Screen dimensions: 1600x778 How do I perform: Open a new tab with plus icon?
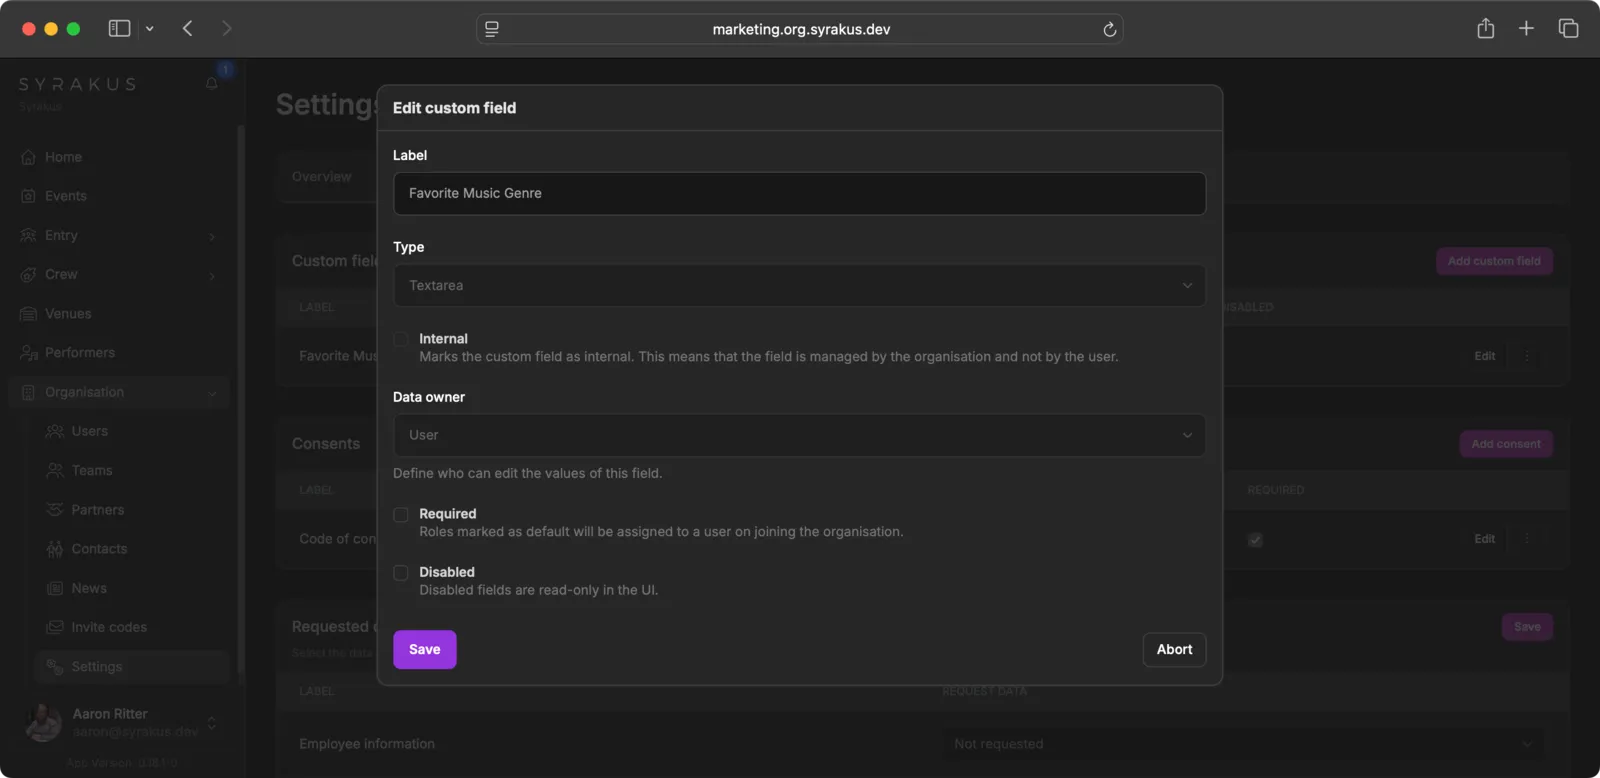(1526, 29)
